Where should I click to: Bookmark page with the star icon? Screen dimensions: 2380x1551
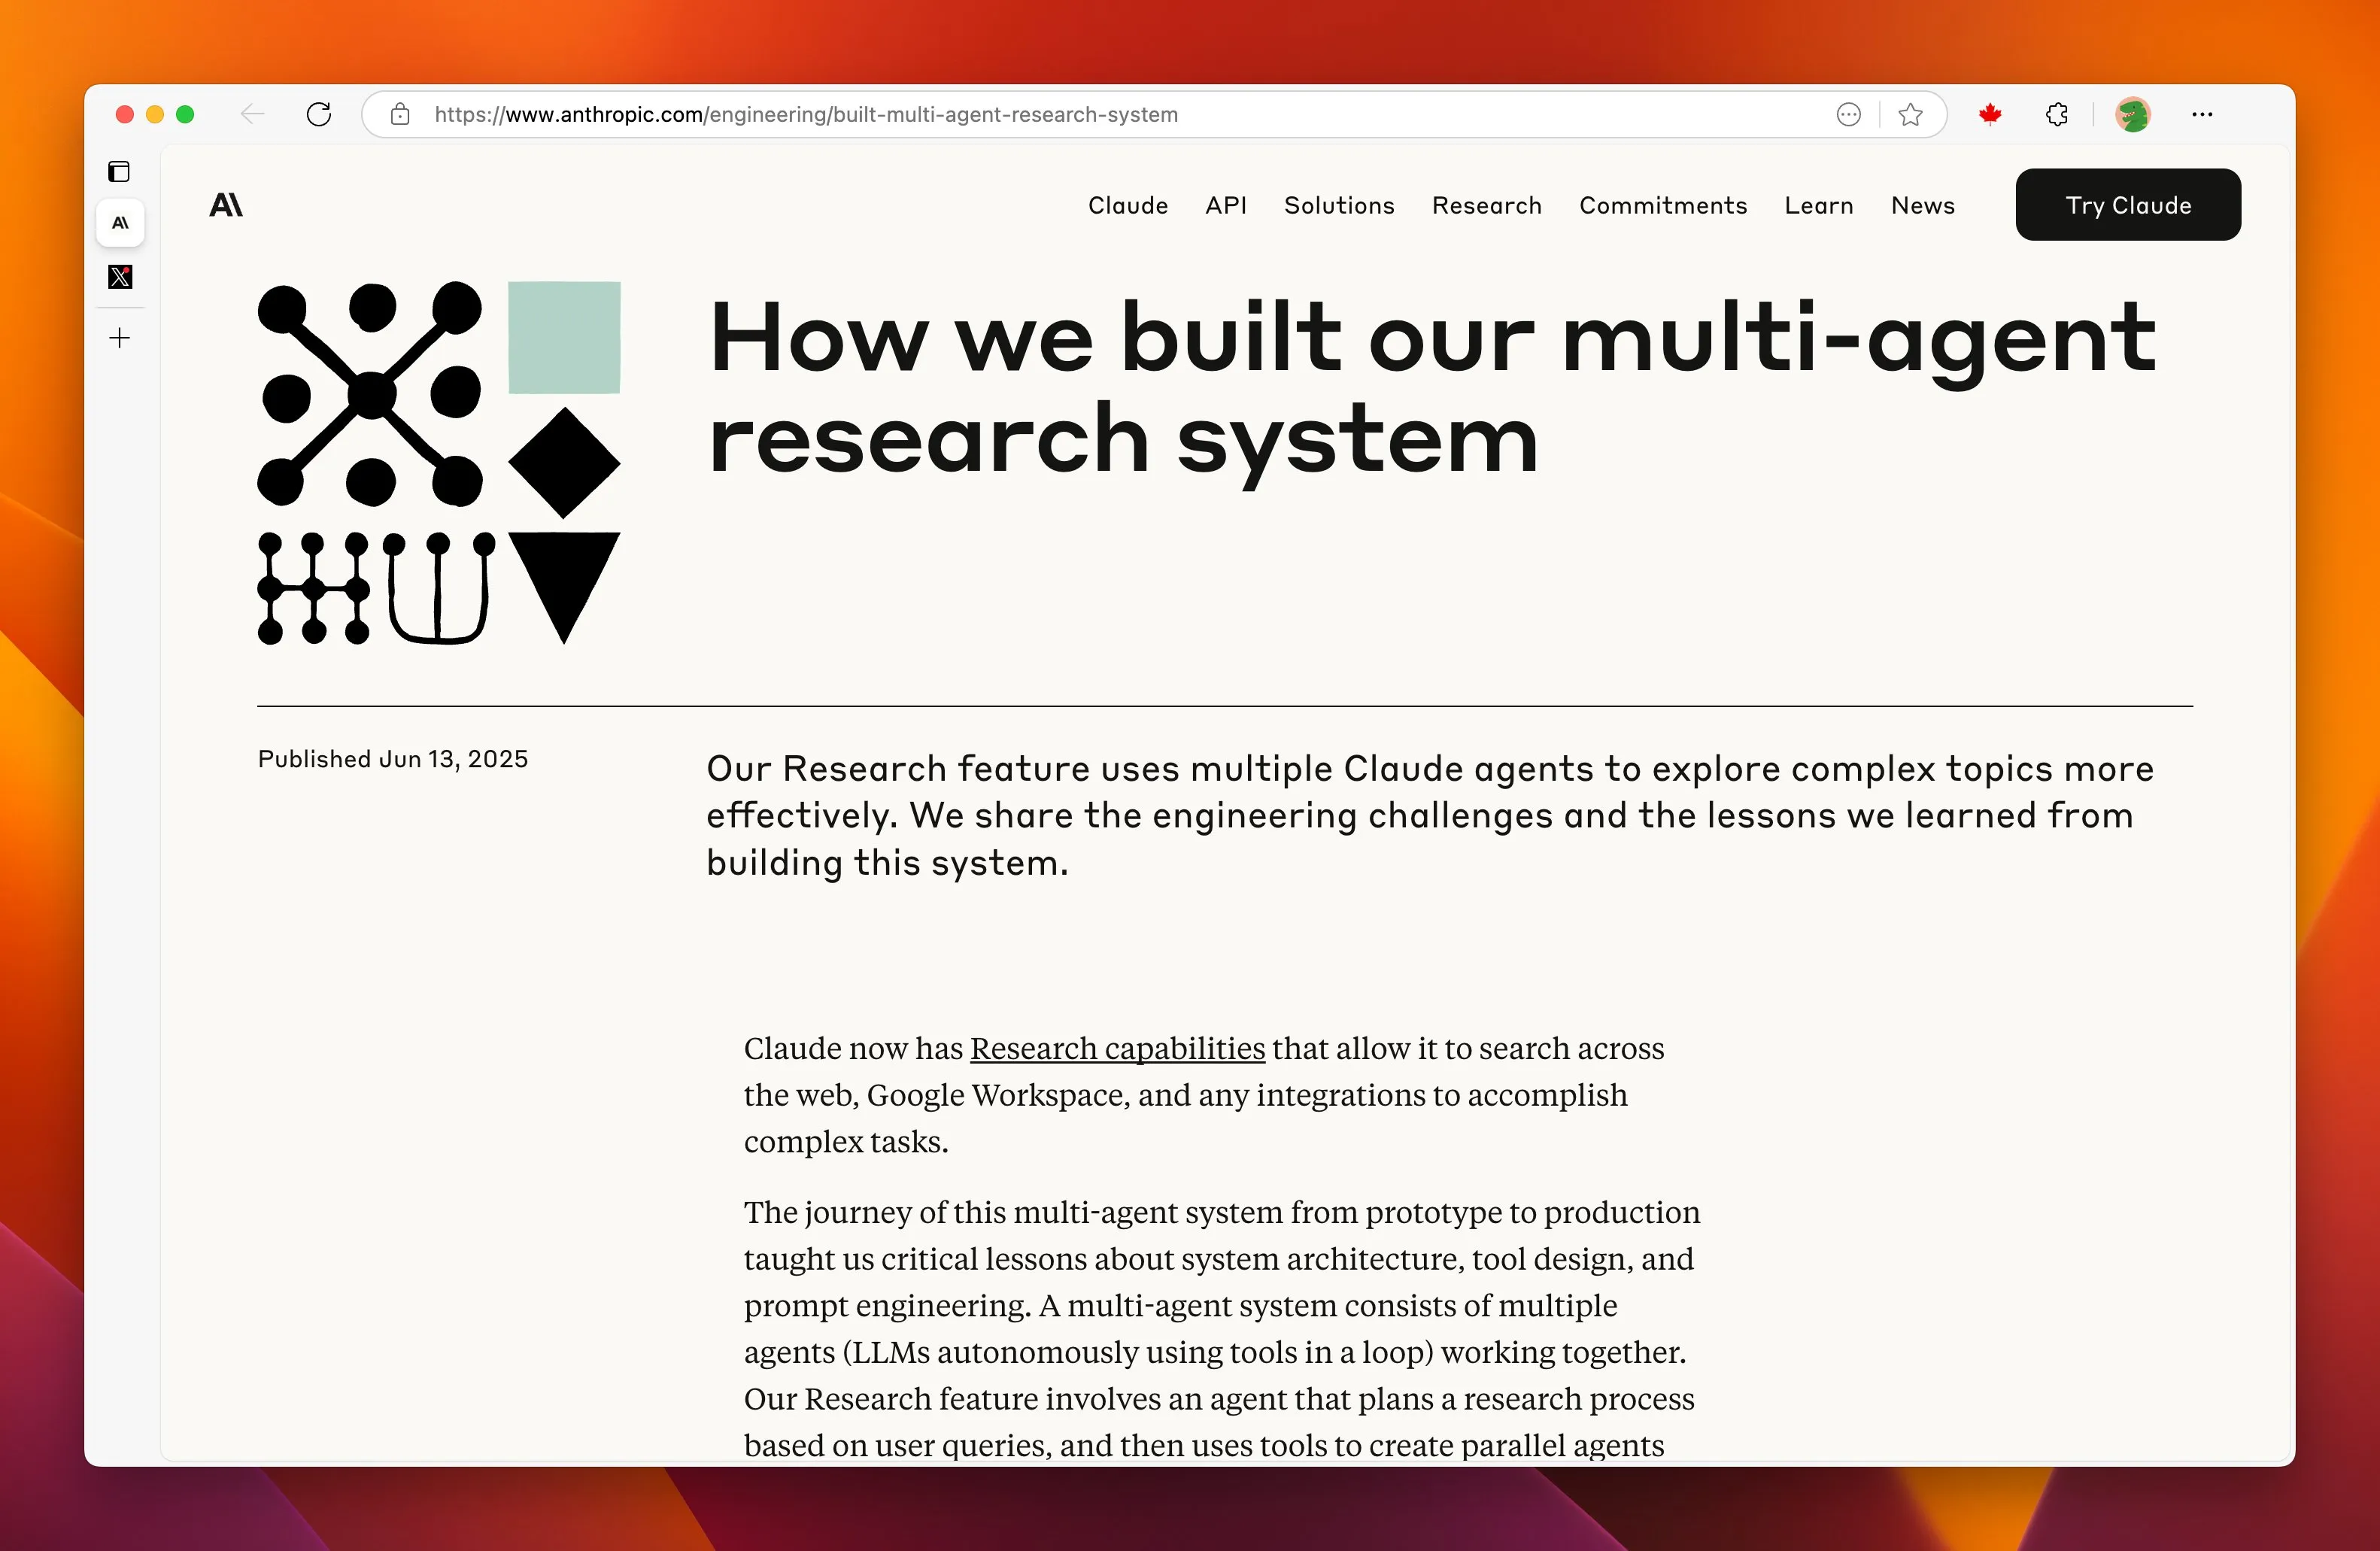click(1910, 115)
